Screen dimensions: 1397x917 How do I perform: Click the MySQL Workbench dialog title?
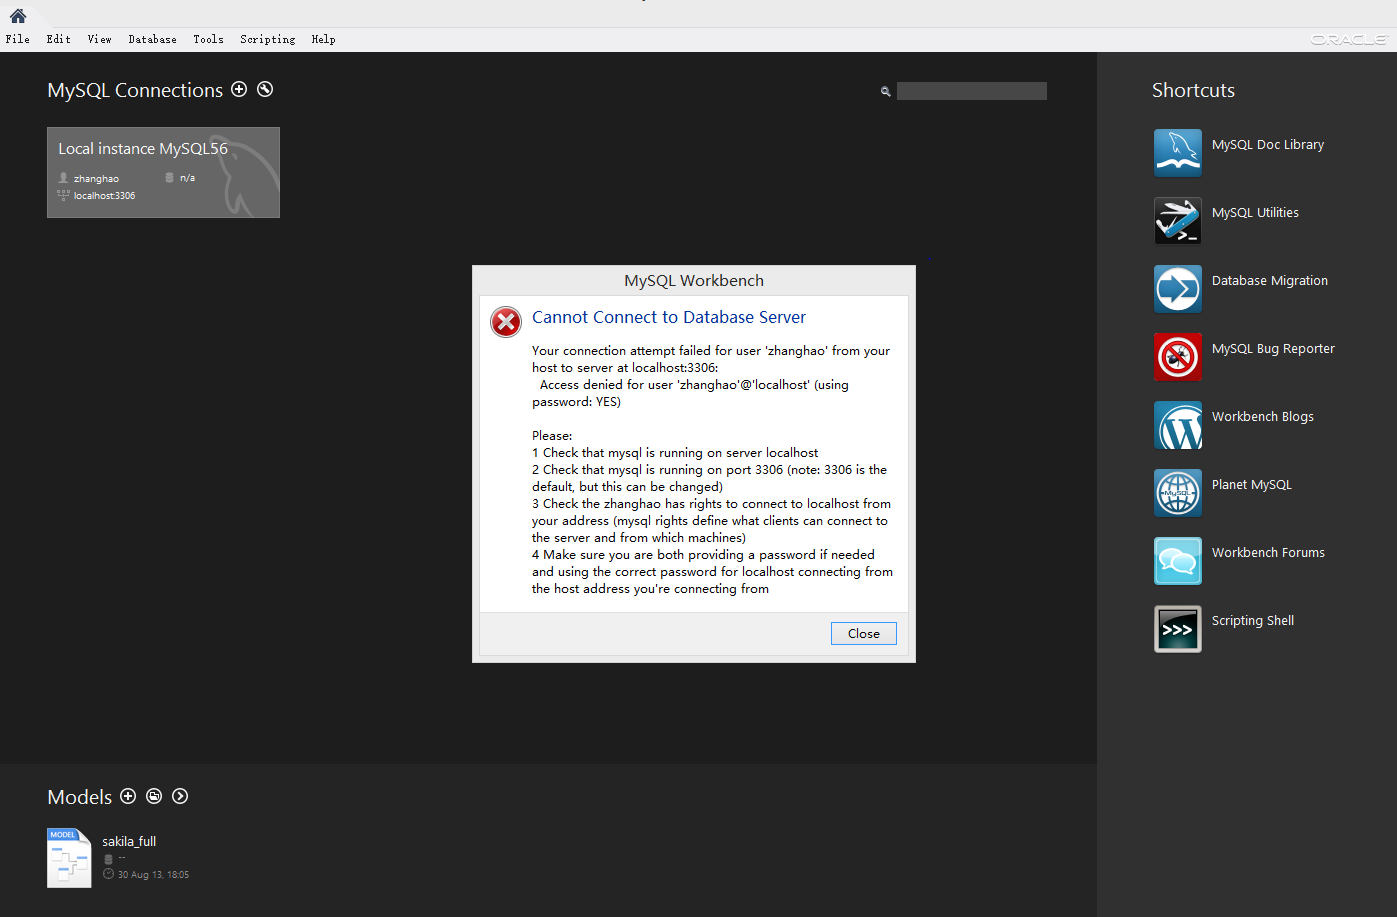coord(694,281)
